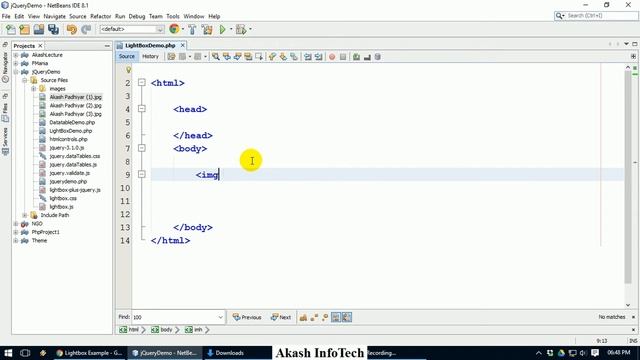This screenshot has width=640, height=360.
Task: Click the Undo arrow icon
Action: pyautogui.click(x=72, y=29)
